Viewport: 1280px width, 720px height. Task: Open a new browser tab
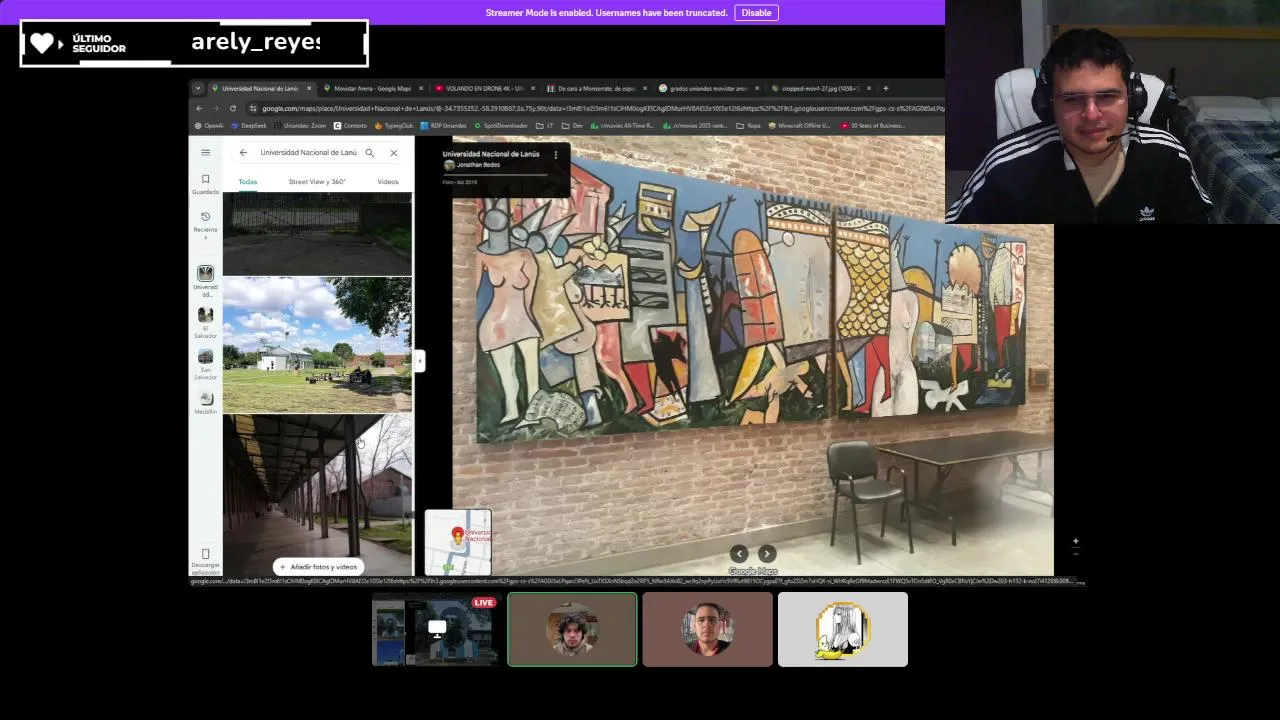[885, 88]
